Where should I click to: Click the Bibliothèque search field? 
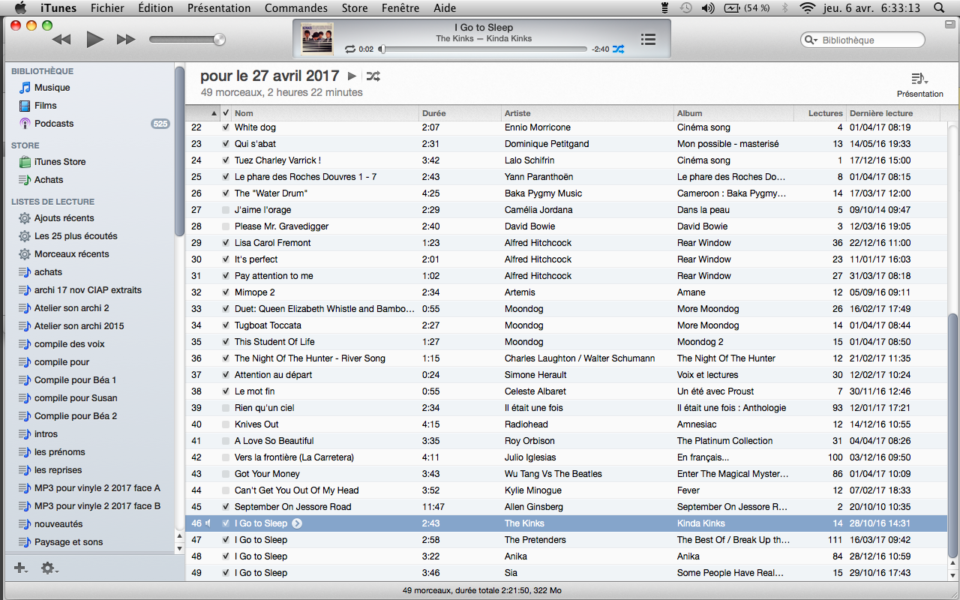tap(863, 40)
